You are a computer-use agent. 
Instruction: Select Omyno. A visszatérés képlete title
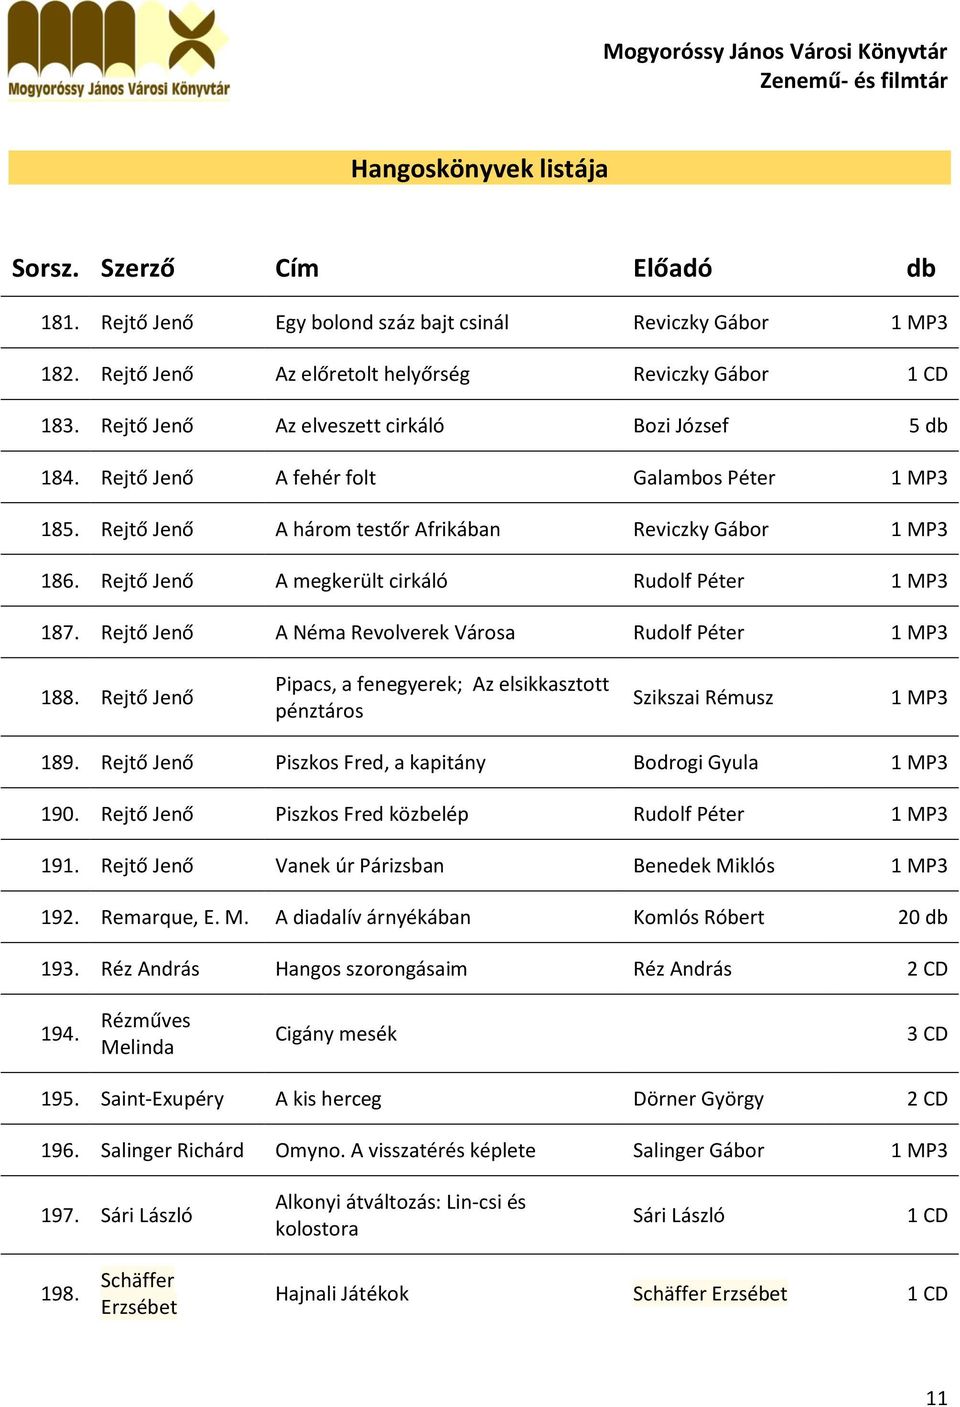[405, 1151]
